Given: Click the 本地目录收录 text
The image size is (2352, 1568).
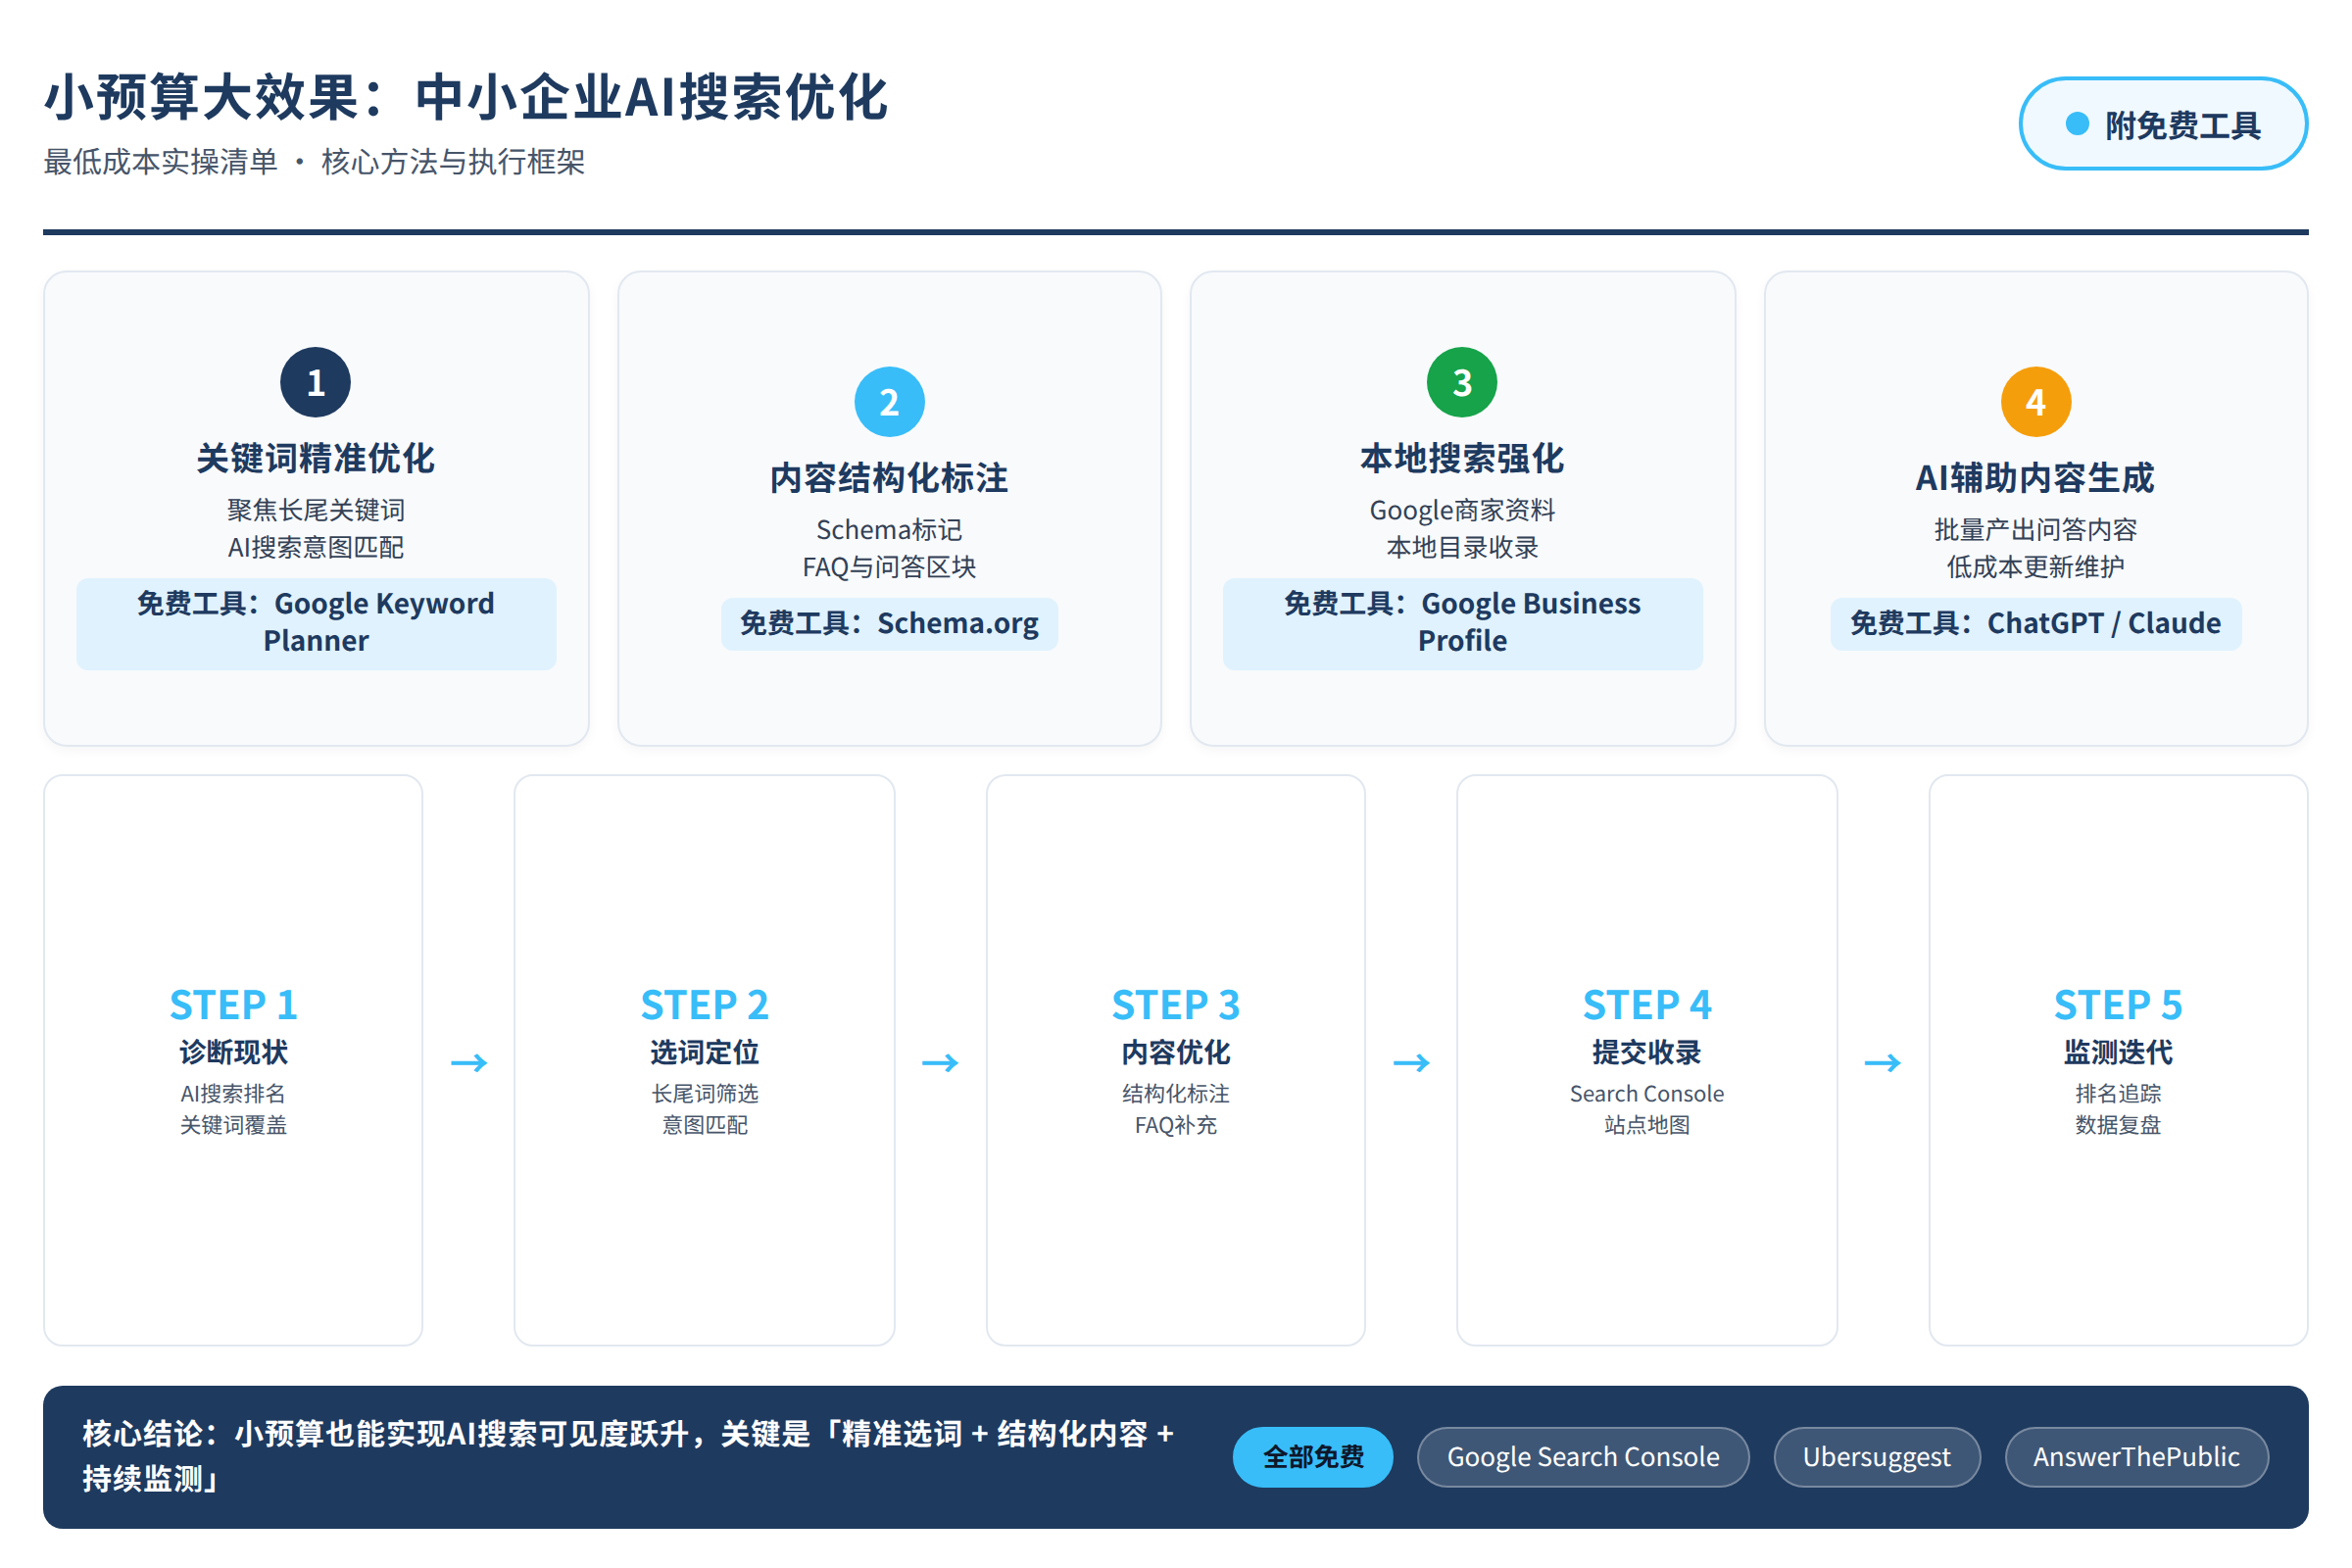Looking at the screenshot, I should pos(1462,547).
